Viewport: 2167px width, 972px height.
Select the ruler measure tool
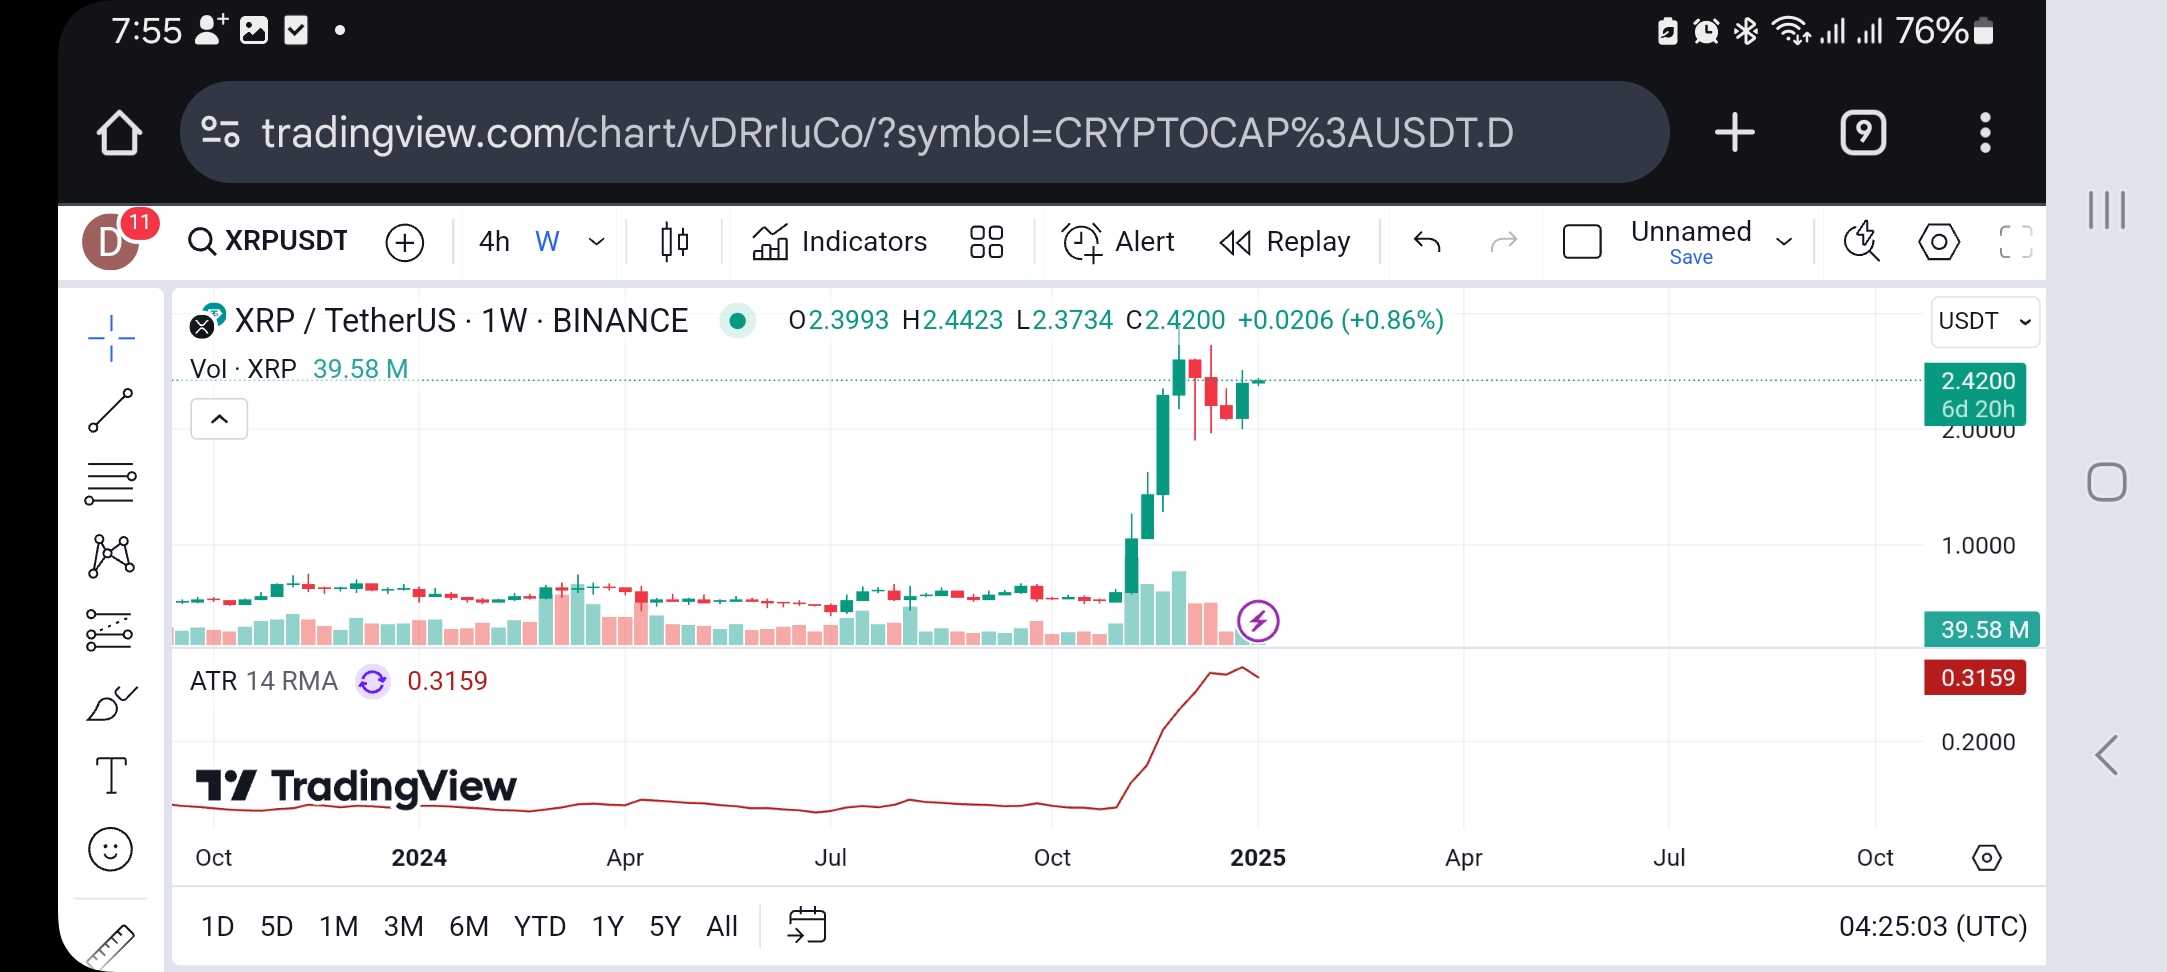110,945
